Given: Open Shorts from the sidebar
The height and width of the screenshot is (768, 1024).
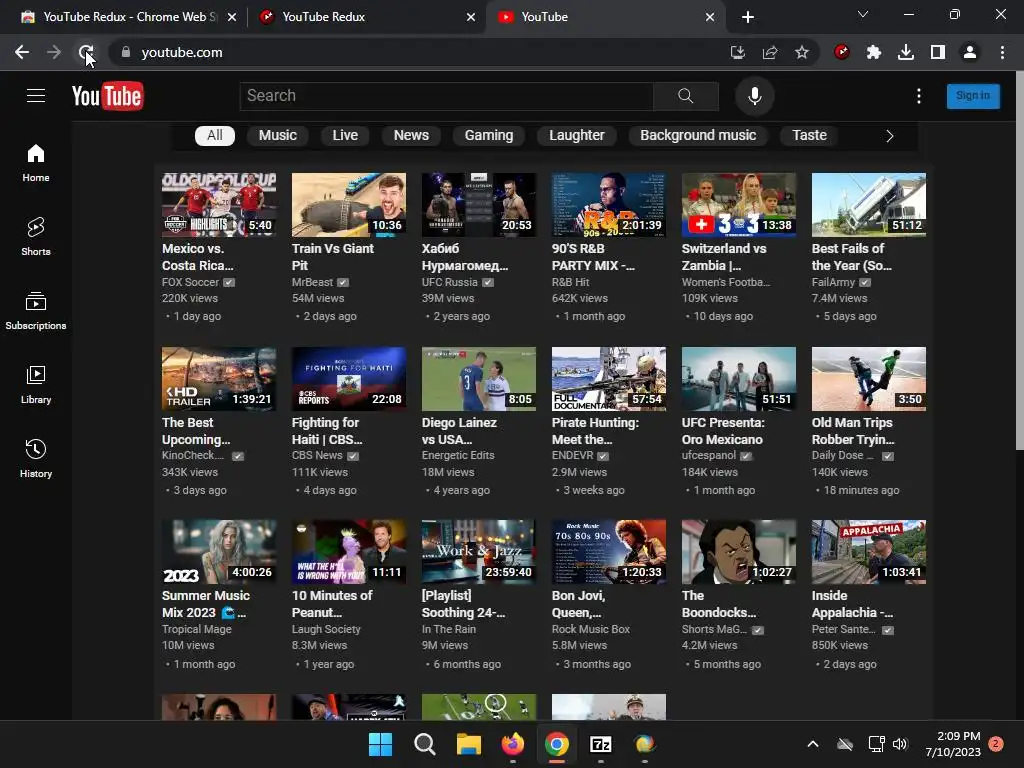Looking at the screenshot, I should [x=36, y=236].
